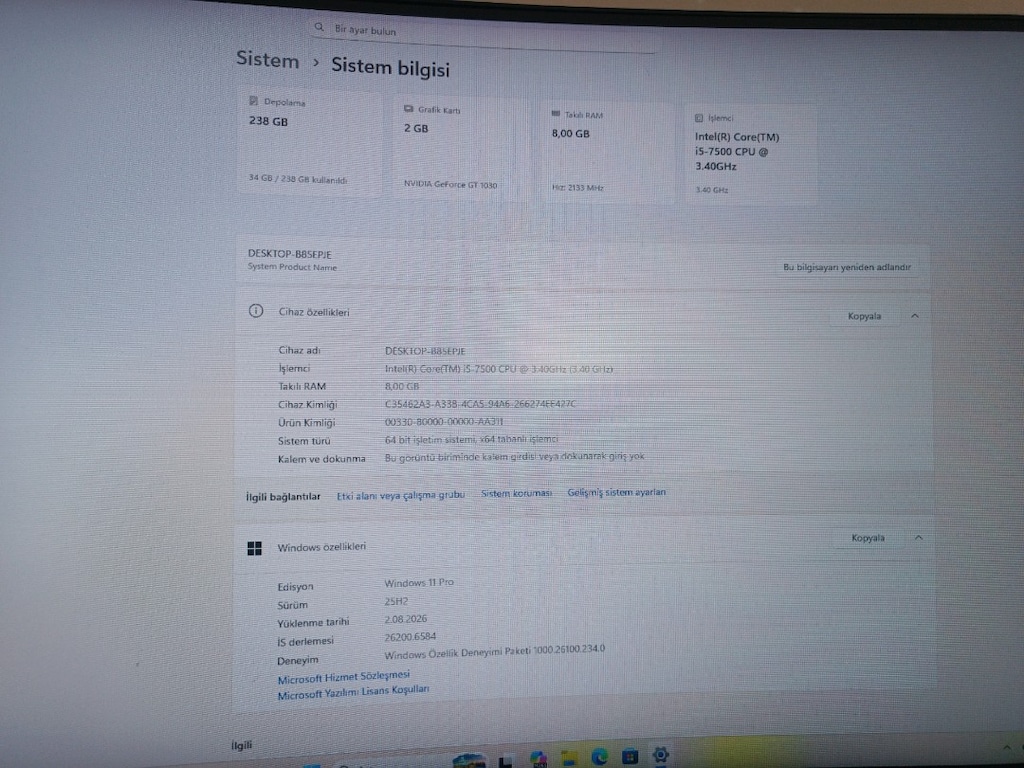The width and height of the screenshot is (1024, 768).
Task: Select Deneyim value Windows Özellik Deneyimi Paketi
Action: [x=494, y=652]
